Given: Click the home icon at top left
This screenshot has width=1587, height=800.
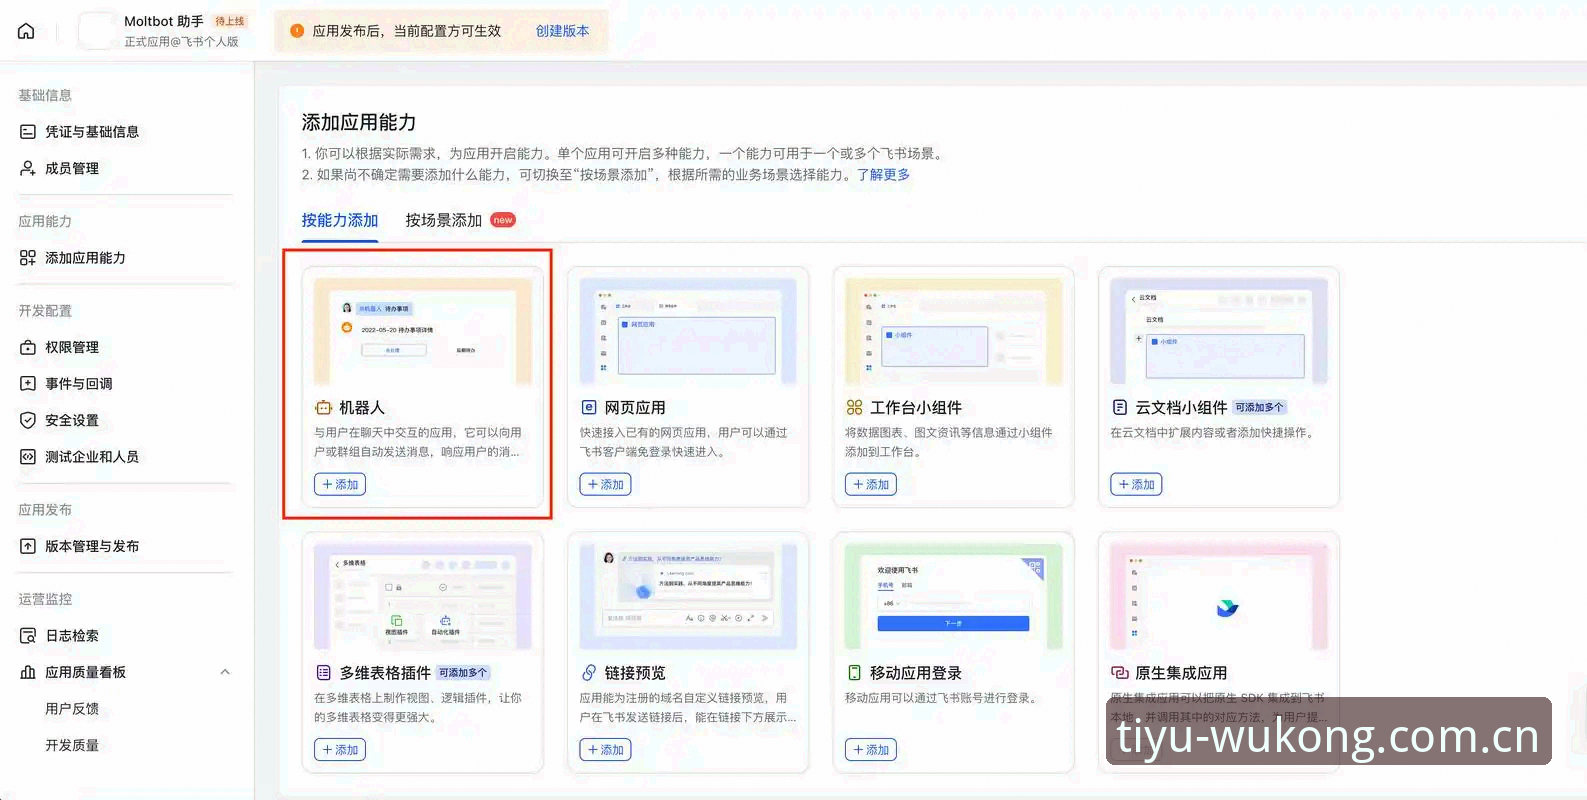Looking at the screenshot, I should pyautogui.click(x=27, y=31).
